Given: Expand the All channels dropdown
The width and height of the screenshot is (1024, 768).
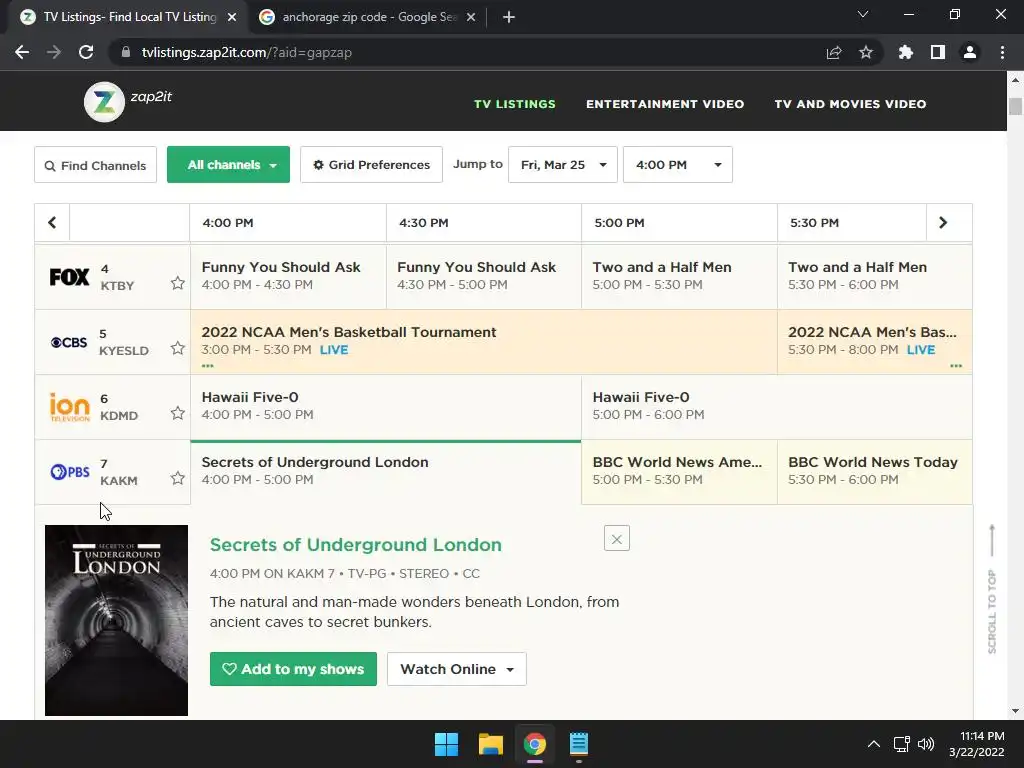Looking at the screenshot, I should pos(229,165).
